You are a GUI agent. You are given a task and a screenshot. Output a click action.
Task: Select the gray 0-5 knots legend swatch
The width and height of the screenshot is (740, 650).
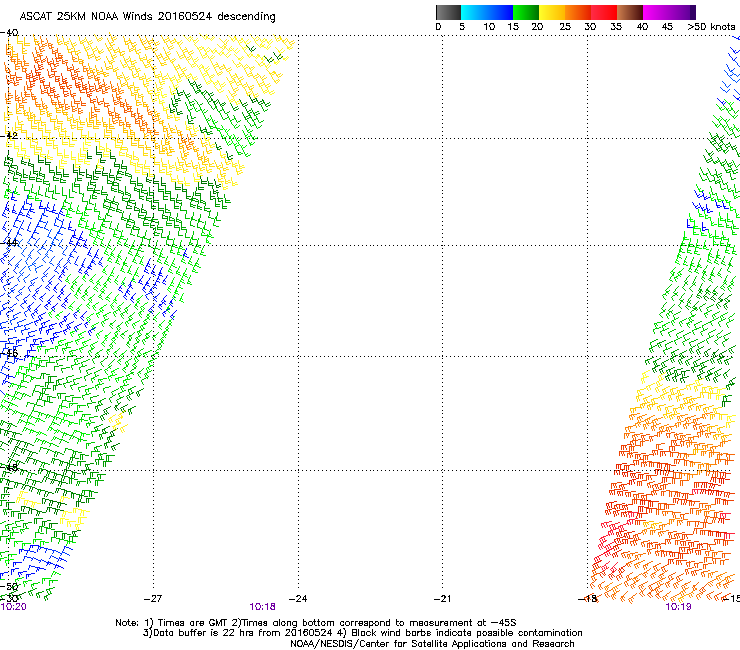click(x=448, y=12)
